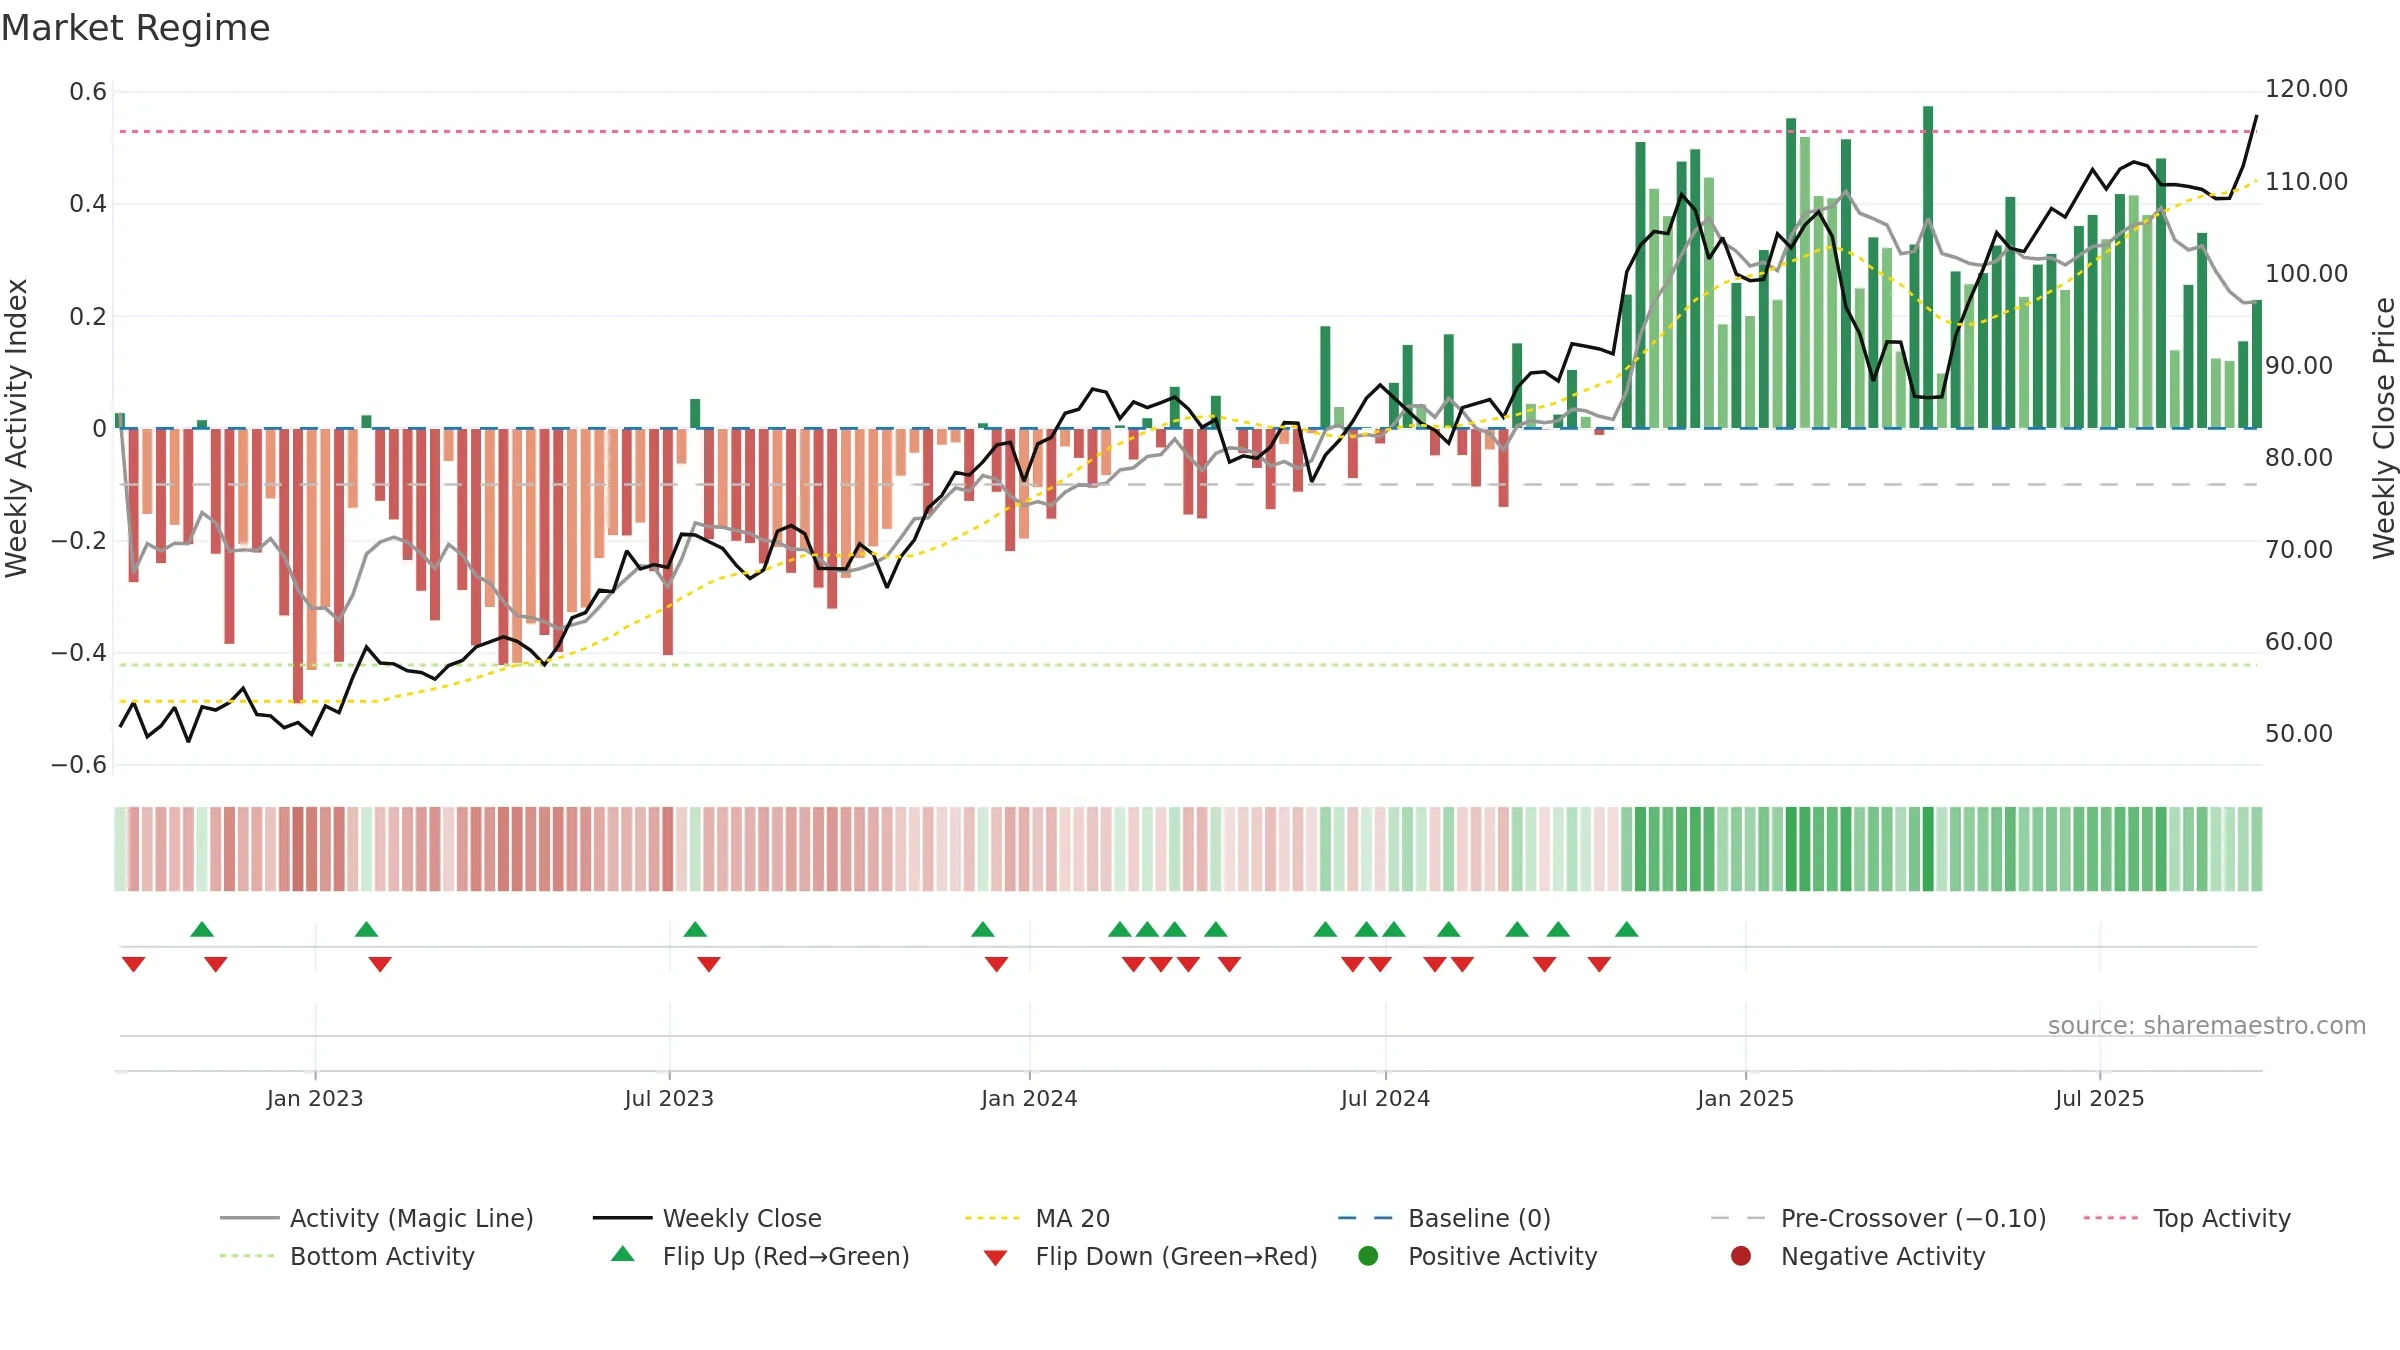Screen dimensions: 2400x1350
Task: Click the 50.00 price axis label
Action: 2298,733
